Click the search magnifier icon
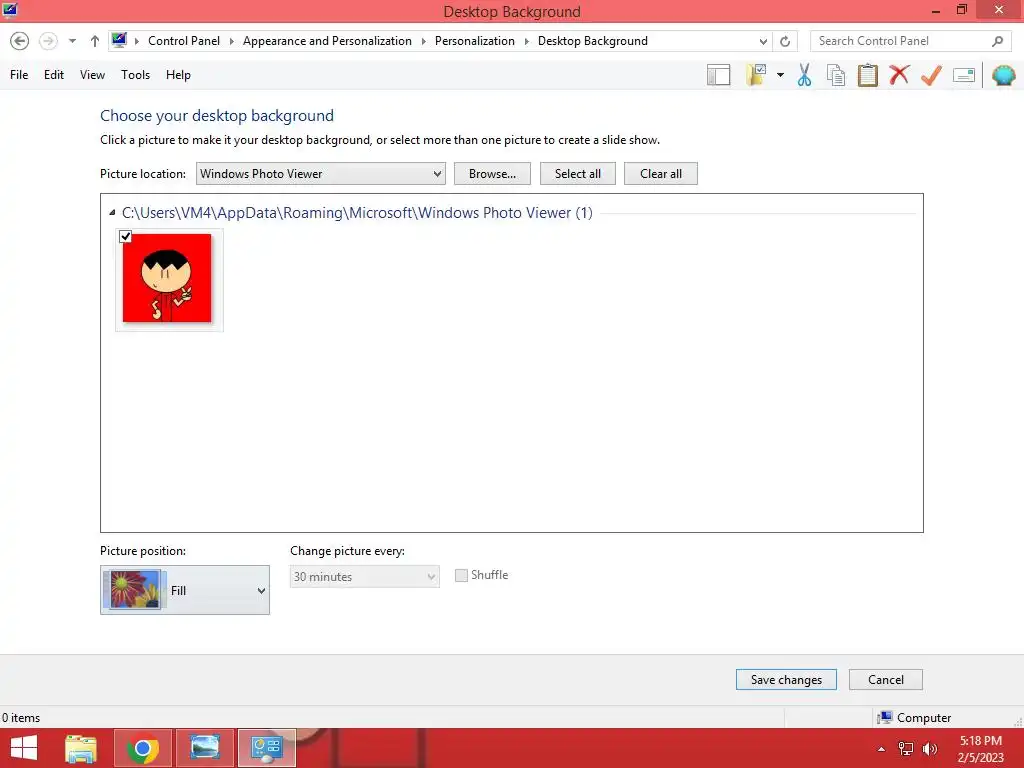 coord(997,41)
